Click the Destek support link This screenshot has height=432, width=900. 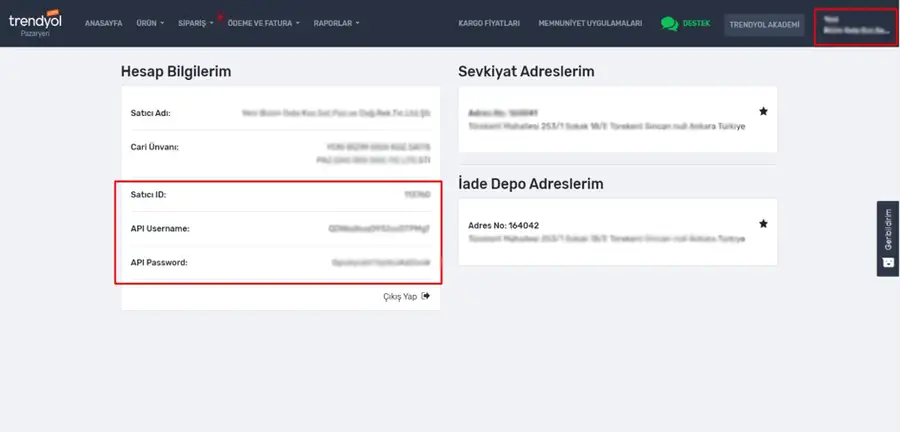[x=696, y=24]
